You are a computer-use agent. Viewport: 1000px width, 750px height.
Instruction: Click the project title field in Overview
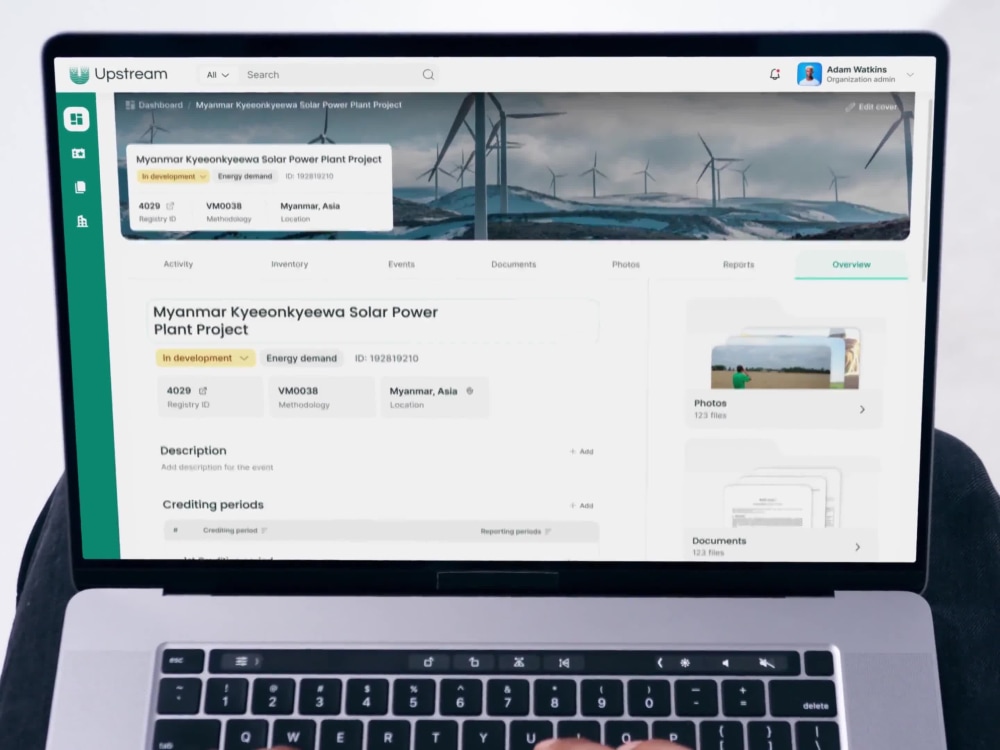(373, 321)
